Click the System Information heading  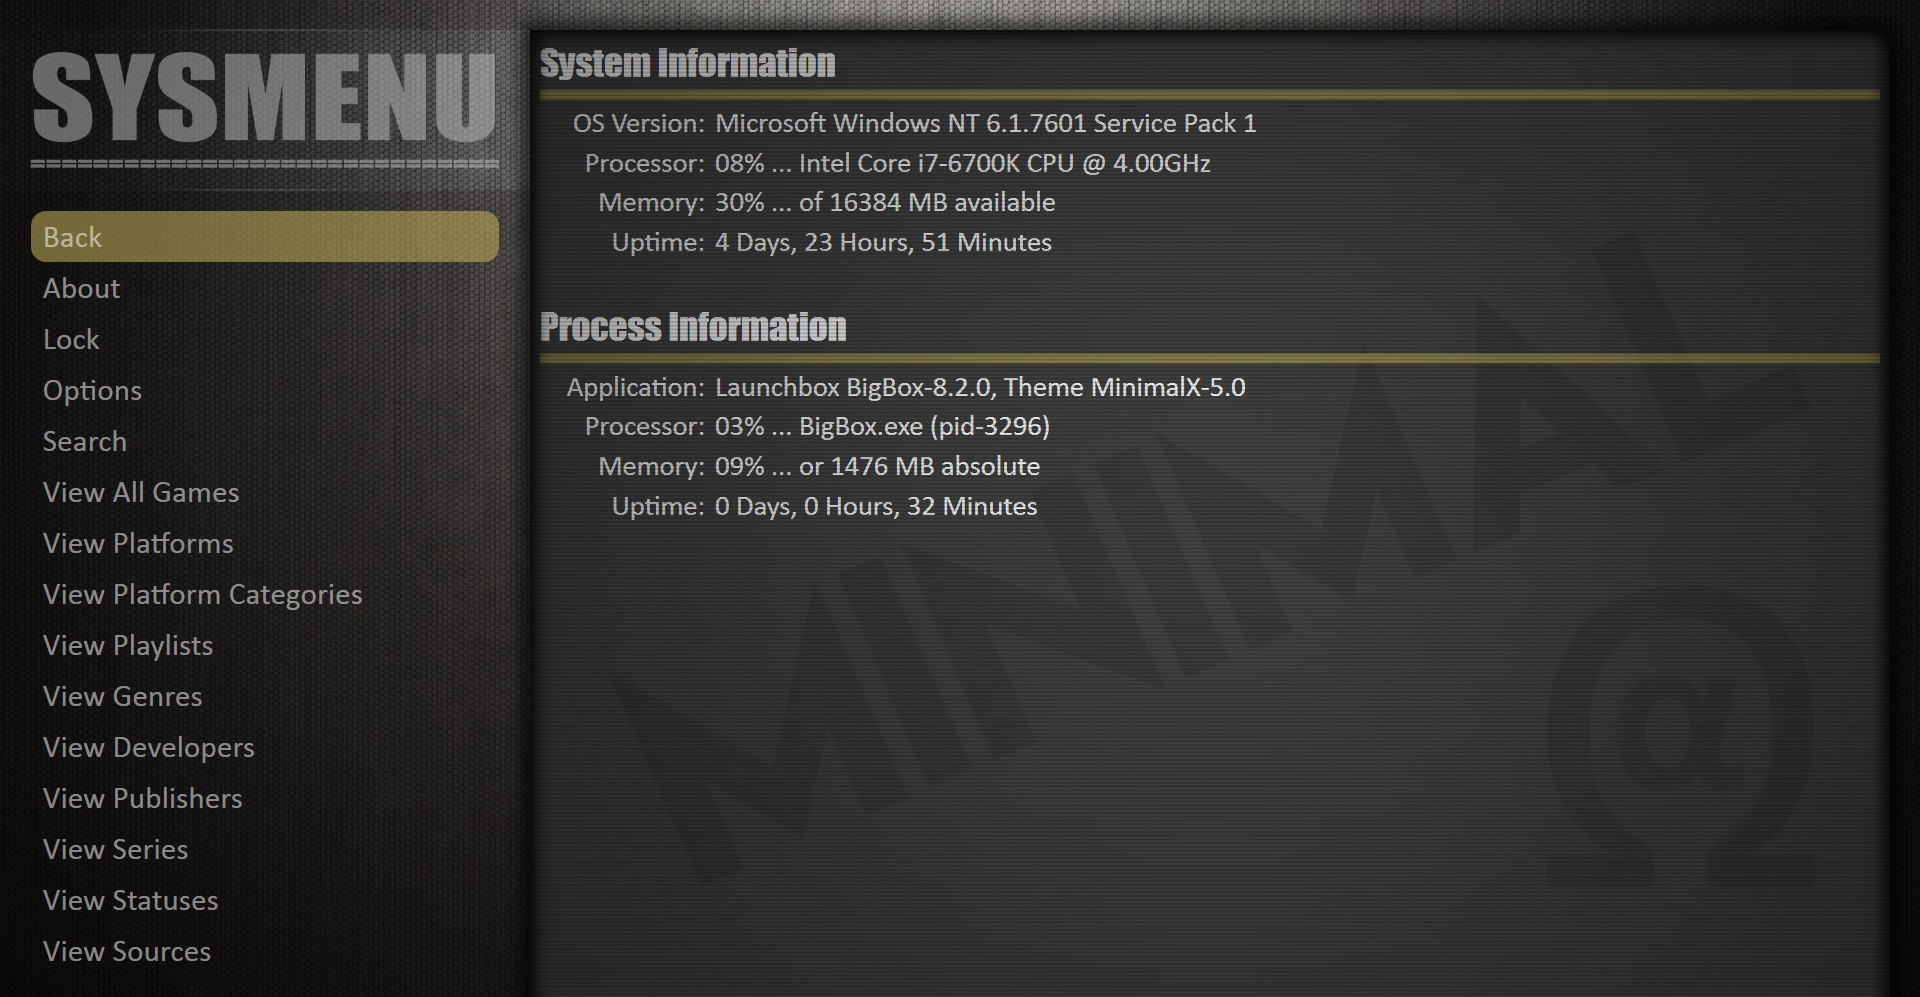[x=688, y=63]
